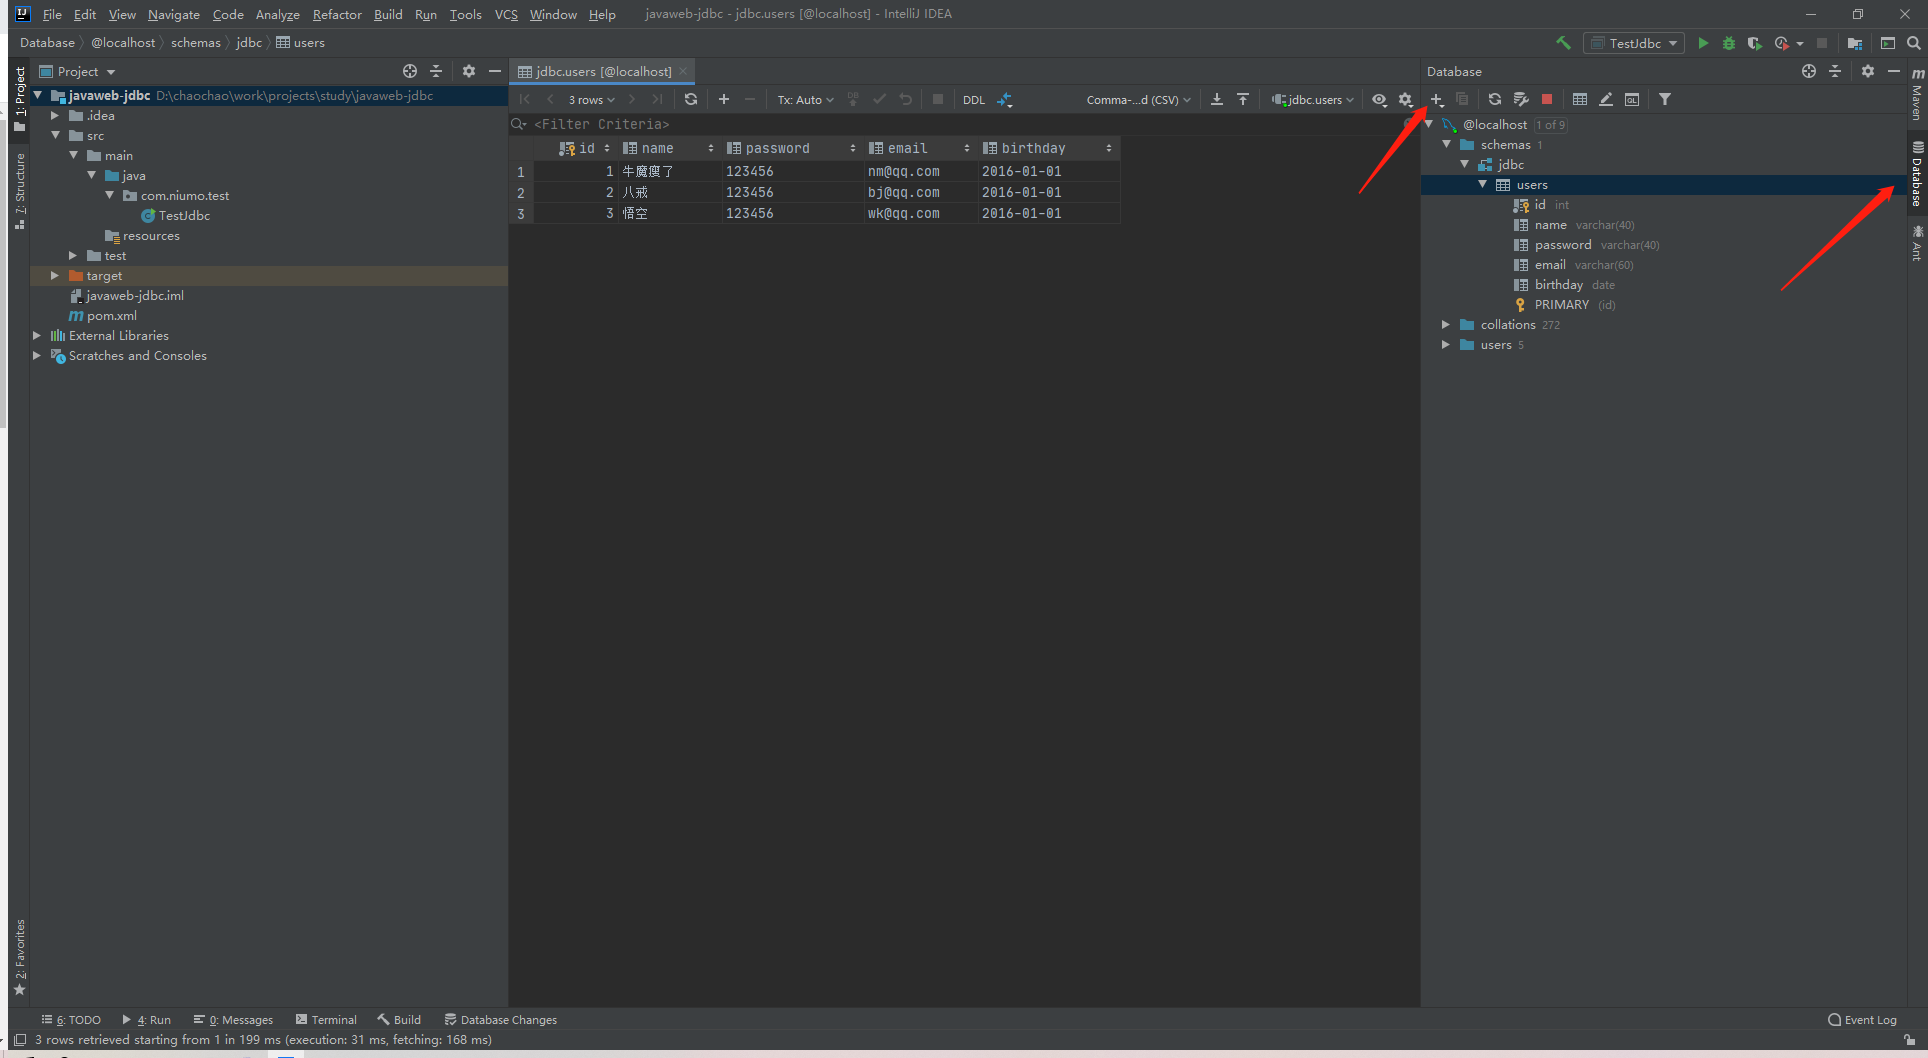Open the Tx: Auto transaction mode dropdown
This screenshot has height=1058, width=1928.
[805, 99]
